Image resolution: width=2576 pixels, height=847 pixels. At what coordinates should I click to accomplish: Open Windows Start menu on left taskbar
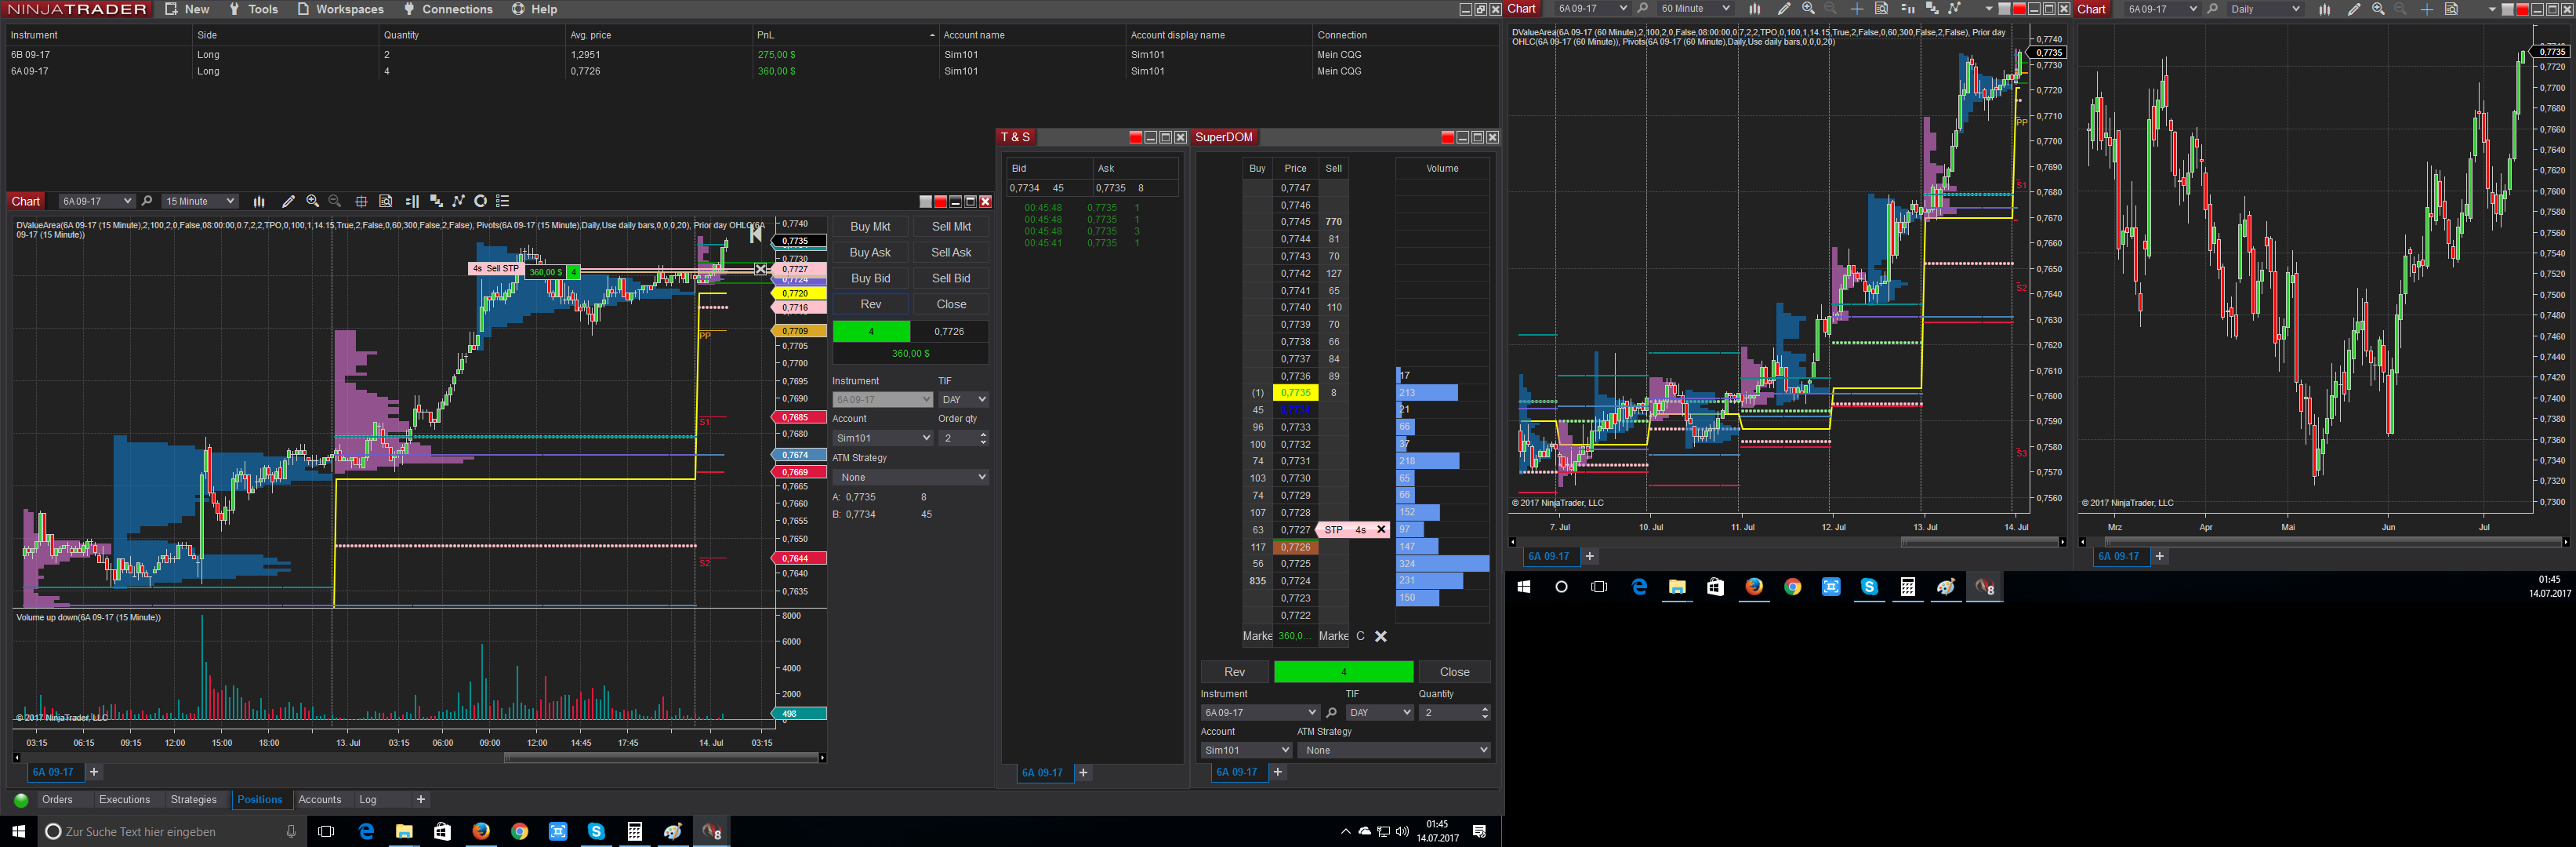coord(18,831)
